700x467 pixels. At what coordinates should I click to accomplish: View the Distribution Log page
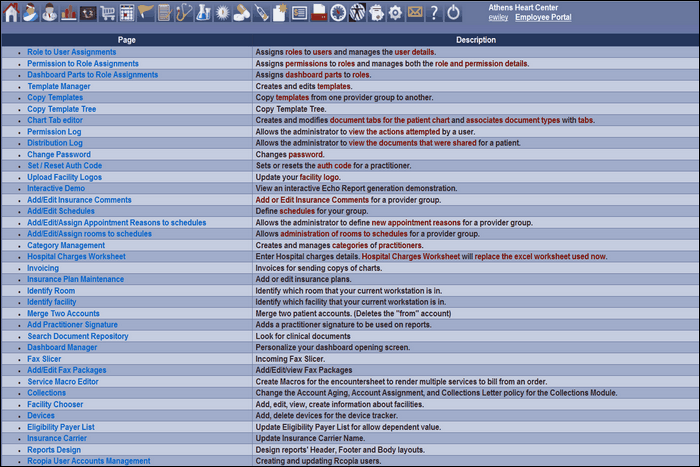54,143
